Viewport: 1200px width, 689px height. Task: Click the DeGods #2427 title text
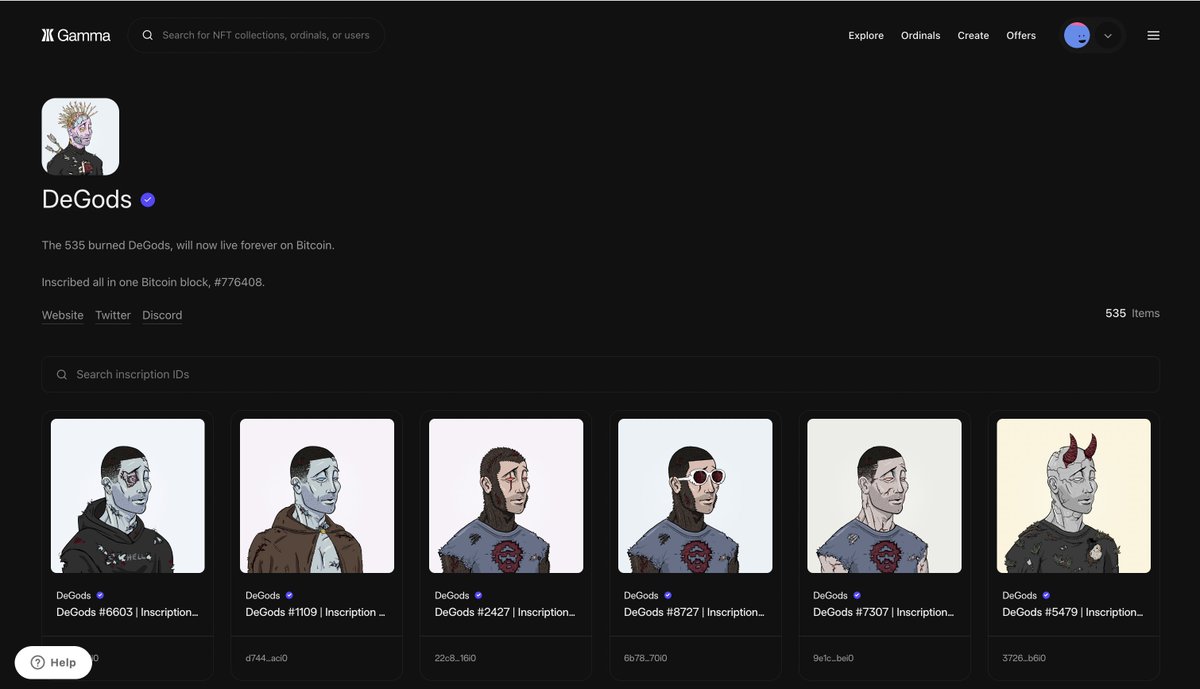coord(505,612)
